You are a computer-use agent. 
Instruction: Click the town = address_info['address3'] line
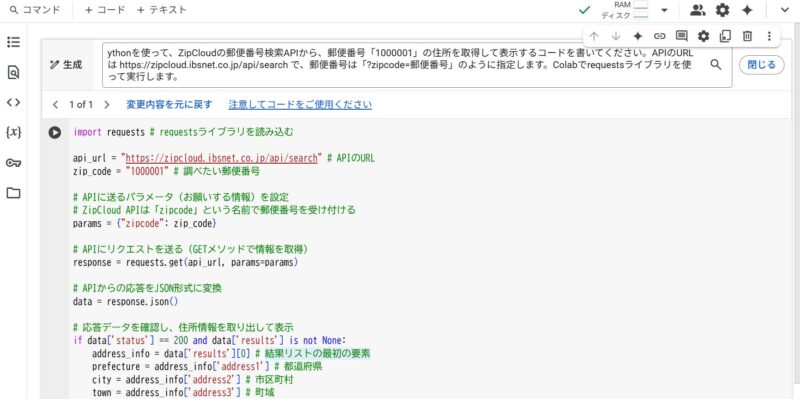tap(183, 393)
